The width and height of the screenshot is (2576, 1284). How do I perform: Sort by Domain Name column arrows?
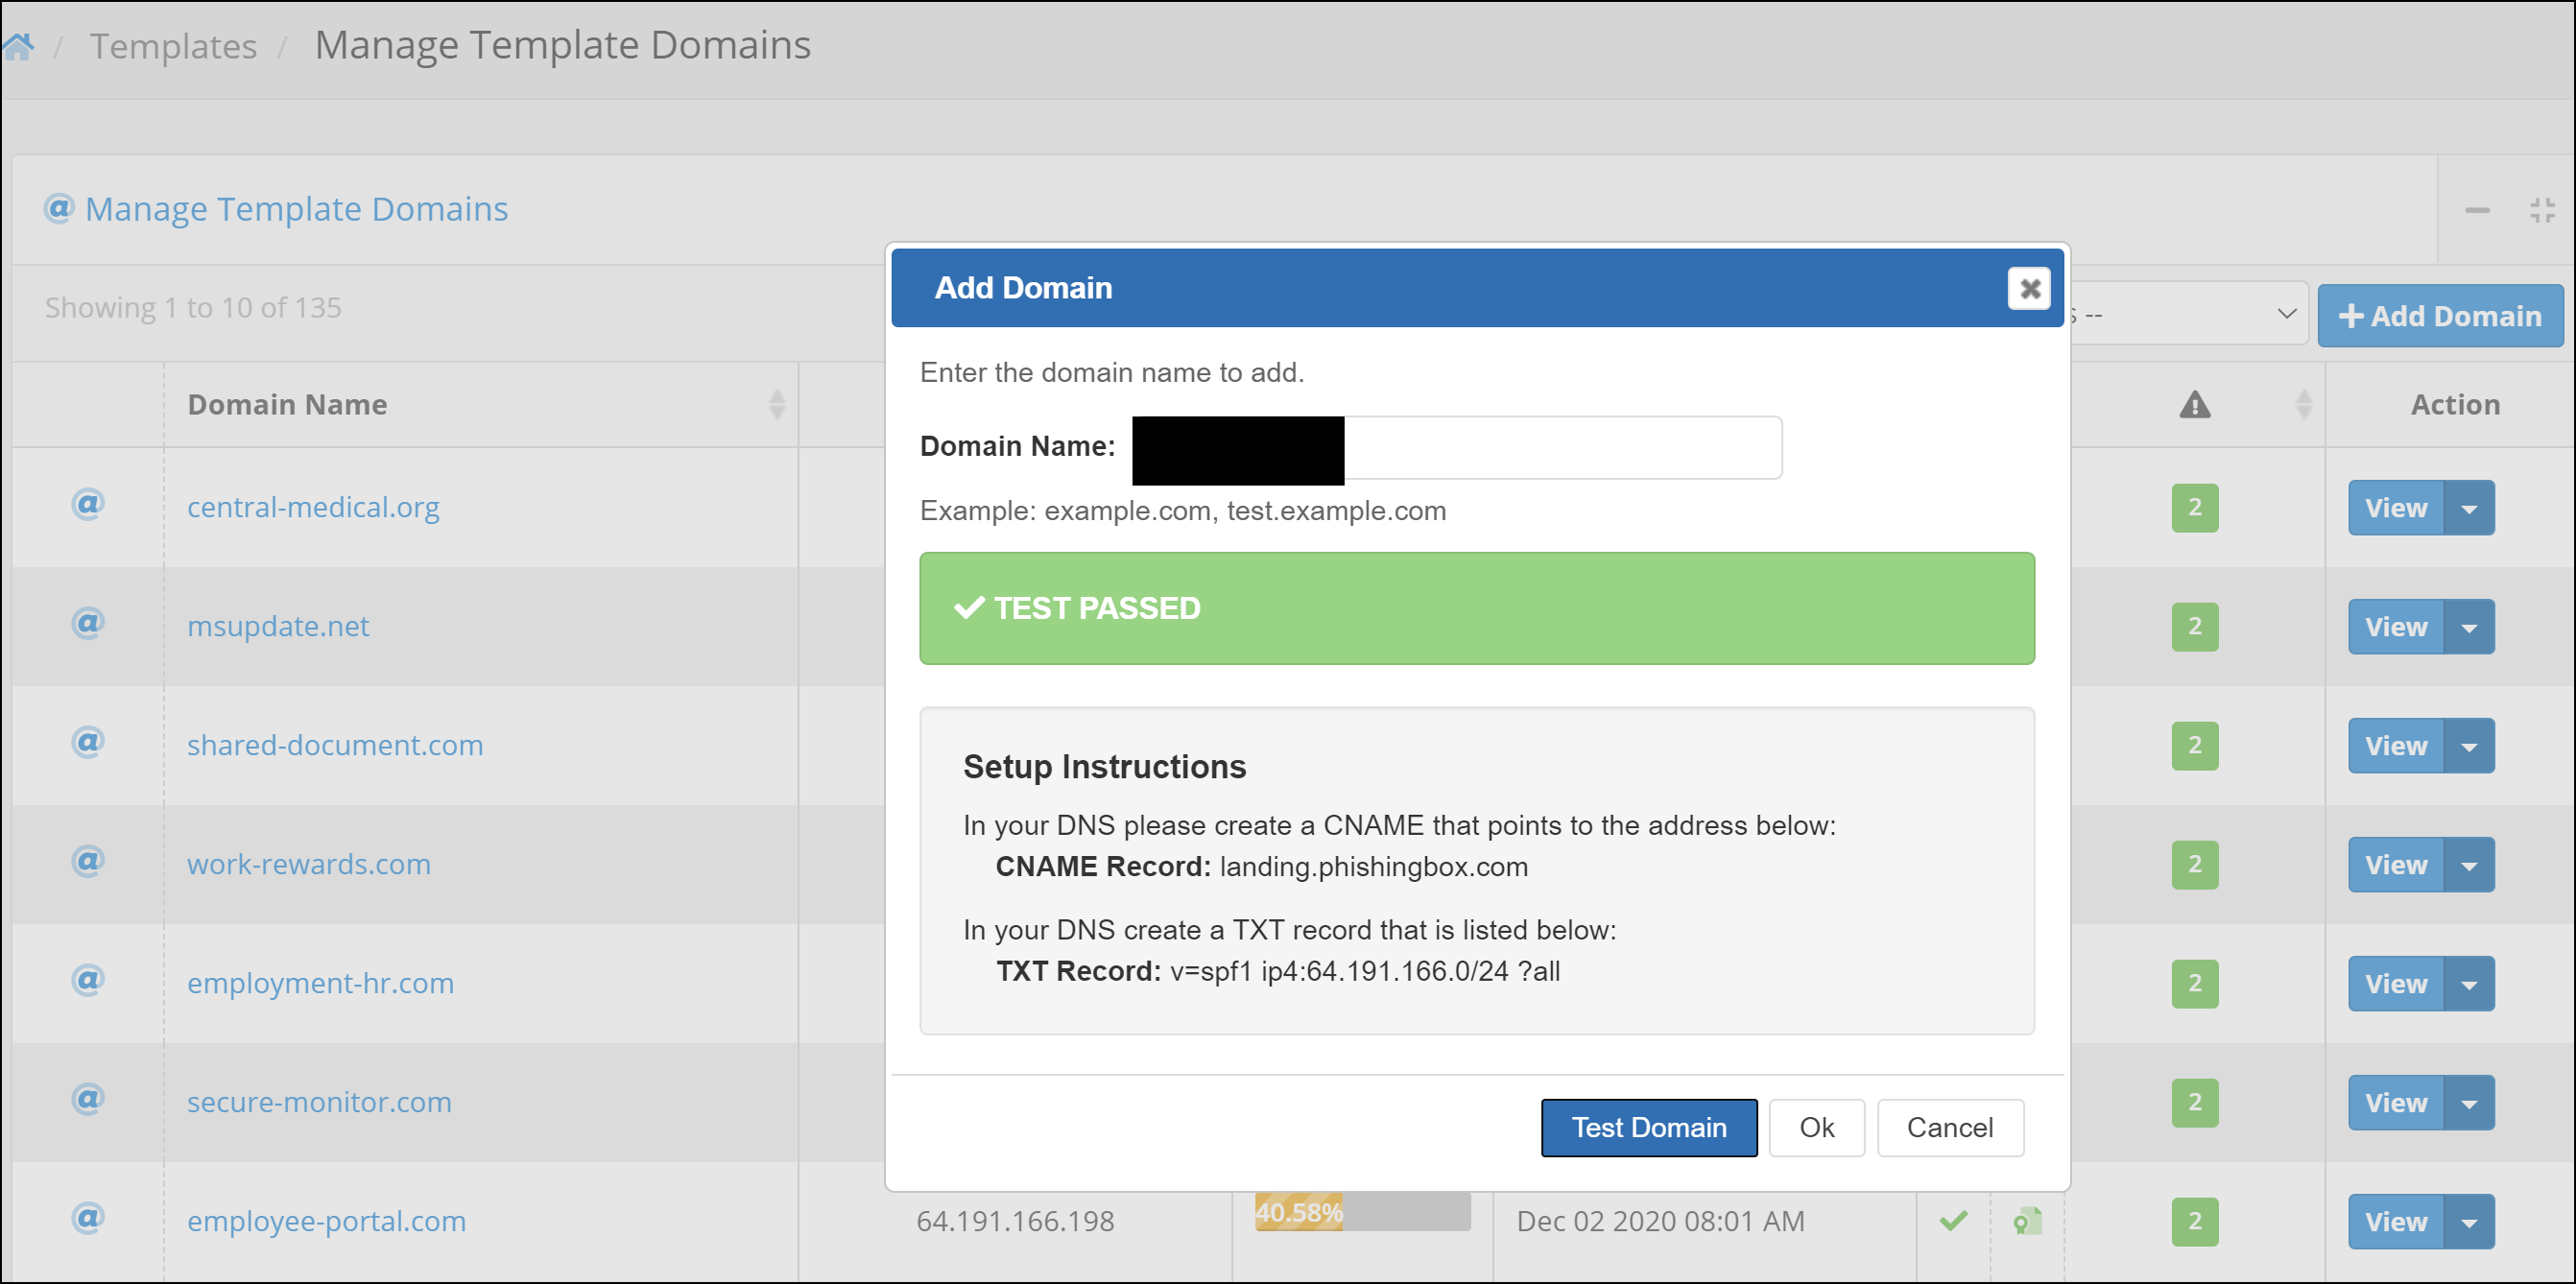click(x=777, y=405)
